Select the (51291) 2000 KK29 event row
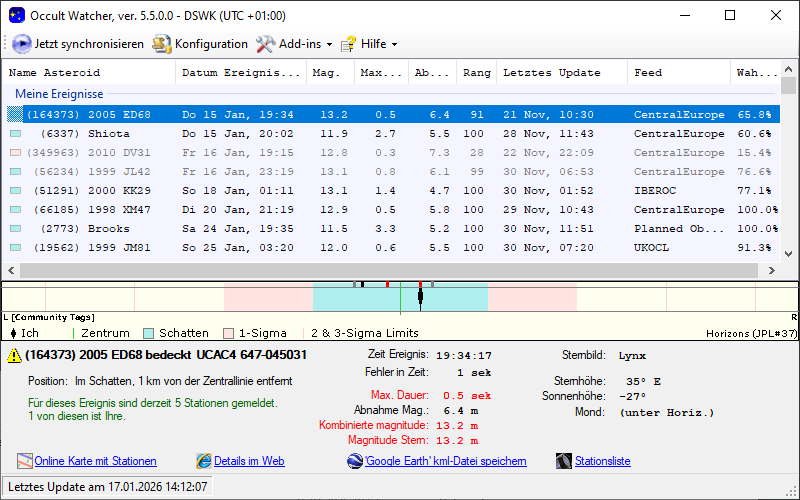The image size is (800, 500). (393, 190)
